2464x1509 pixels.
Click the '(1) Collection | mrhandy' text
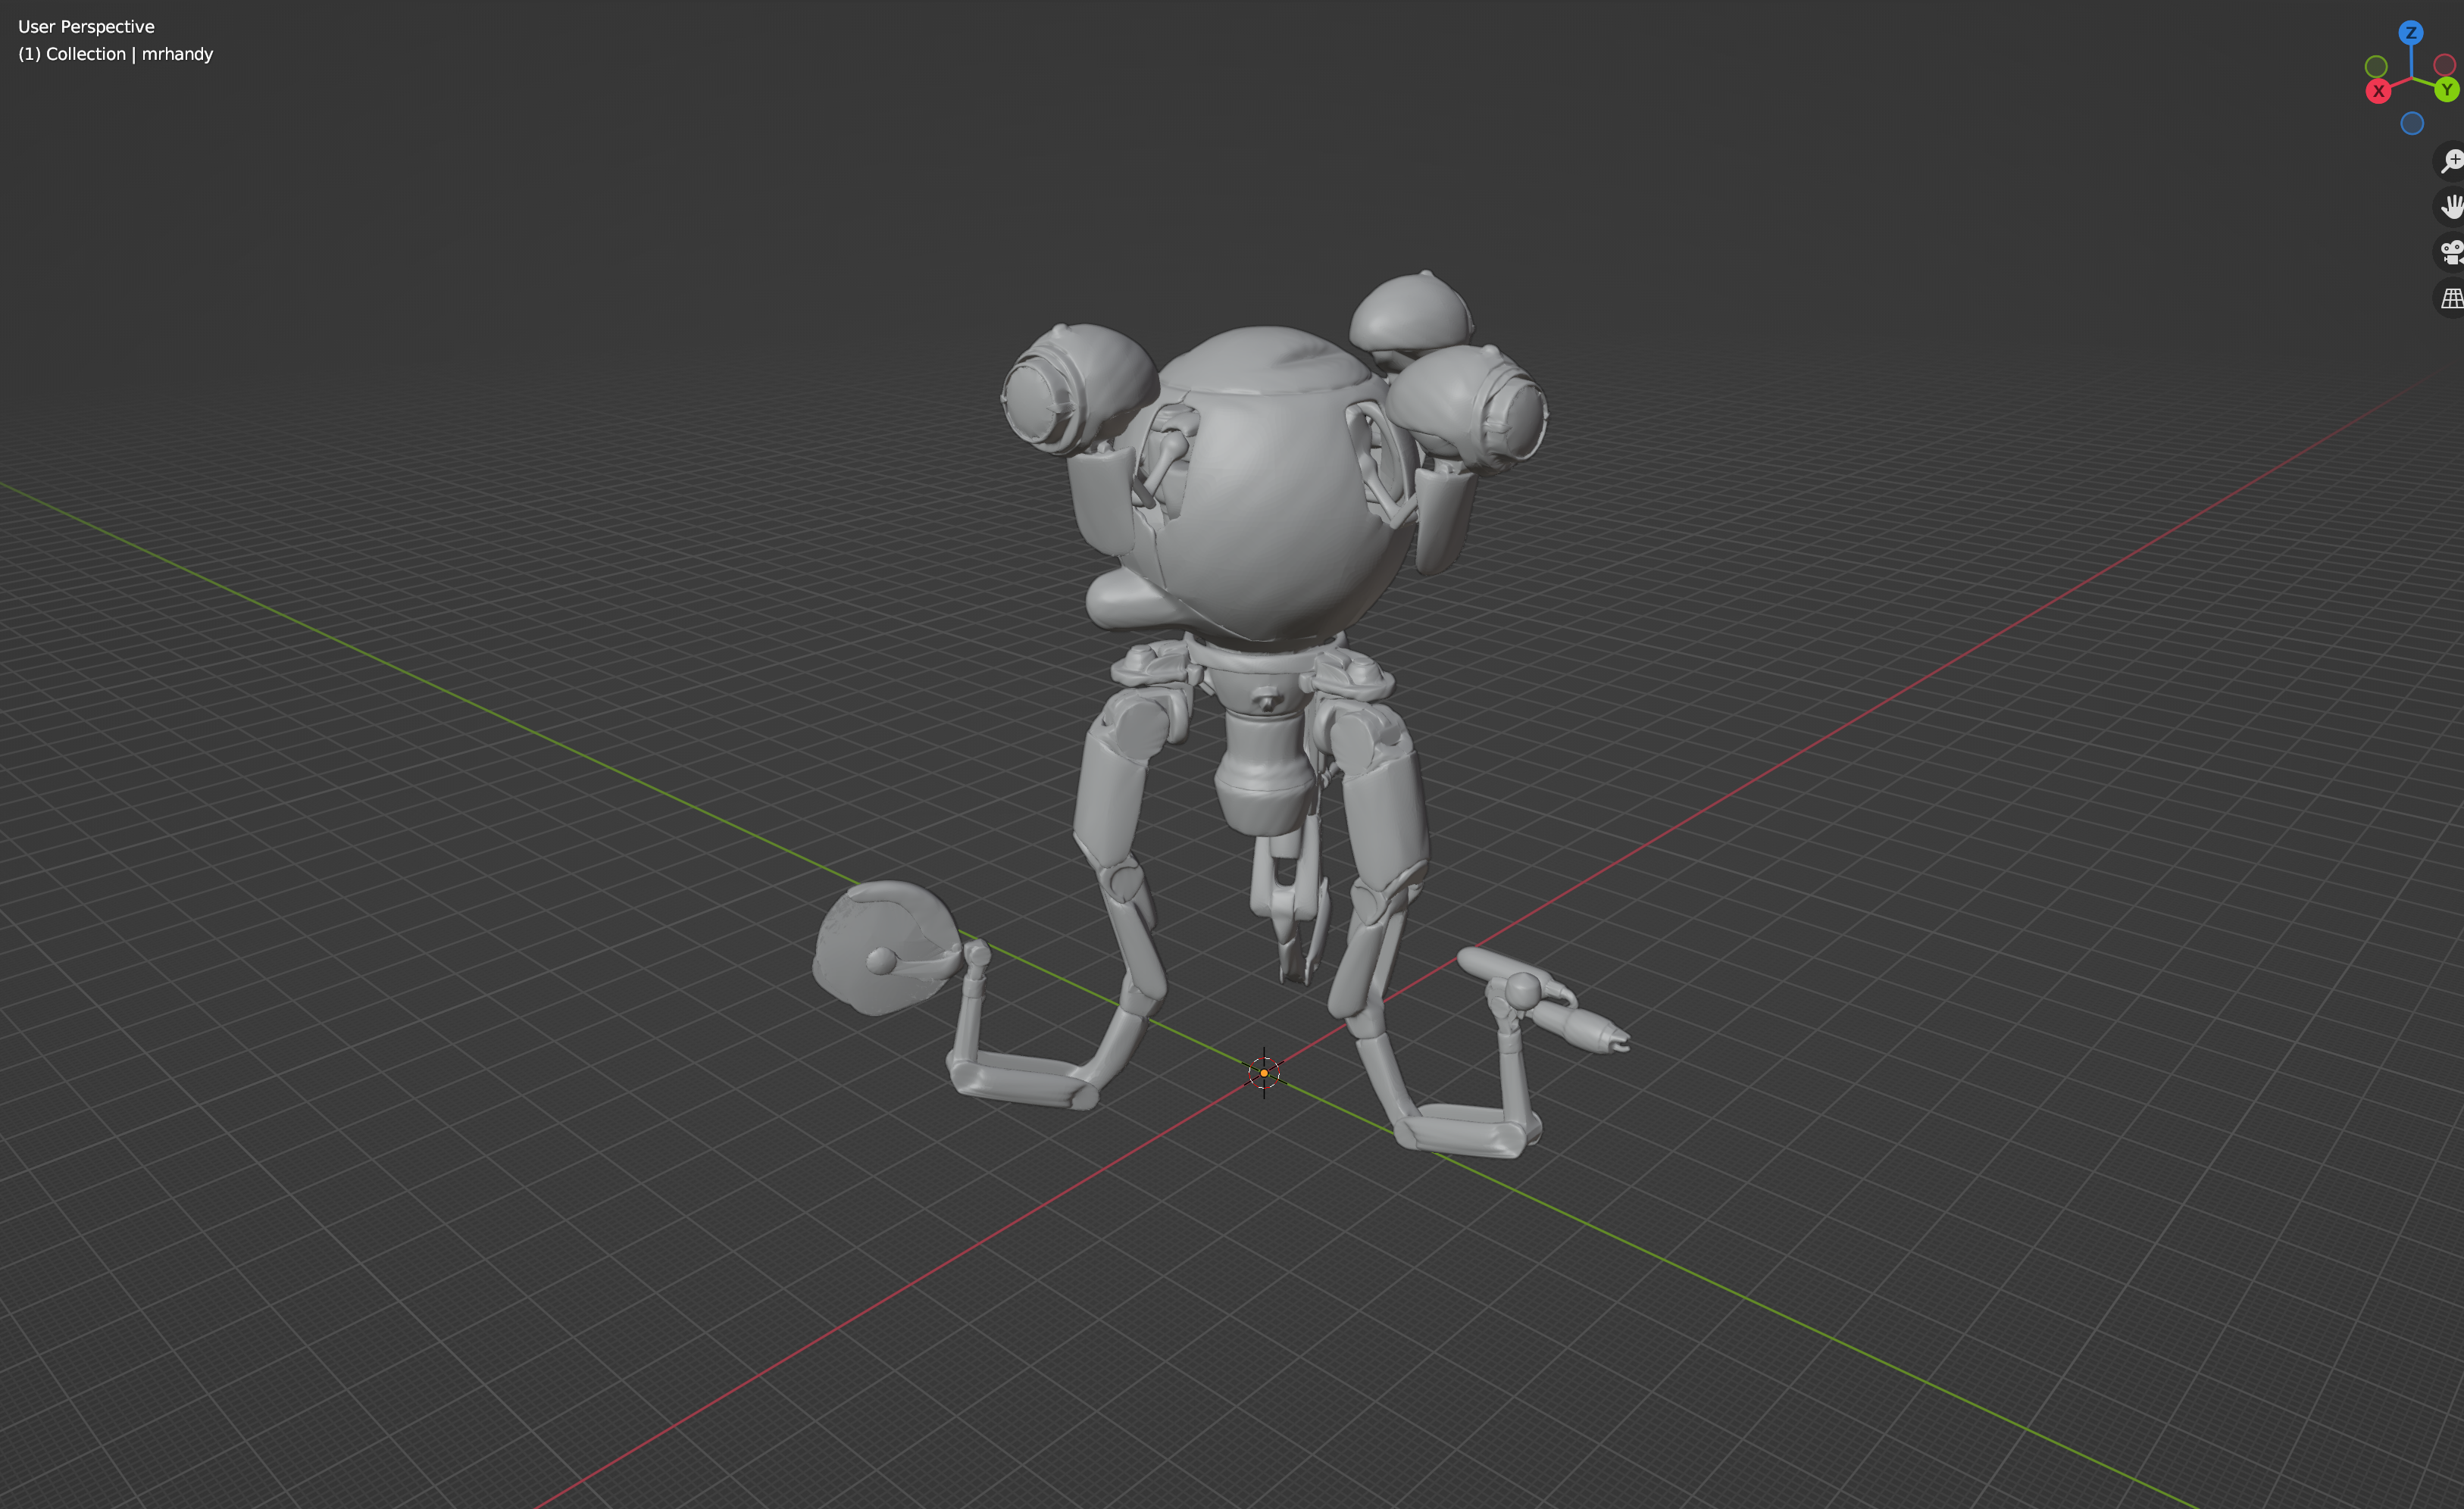116,54
